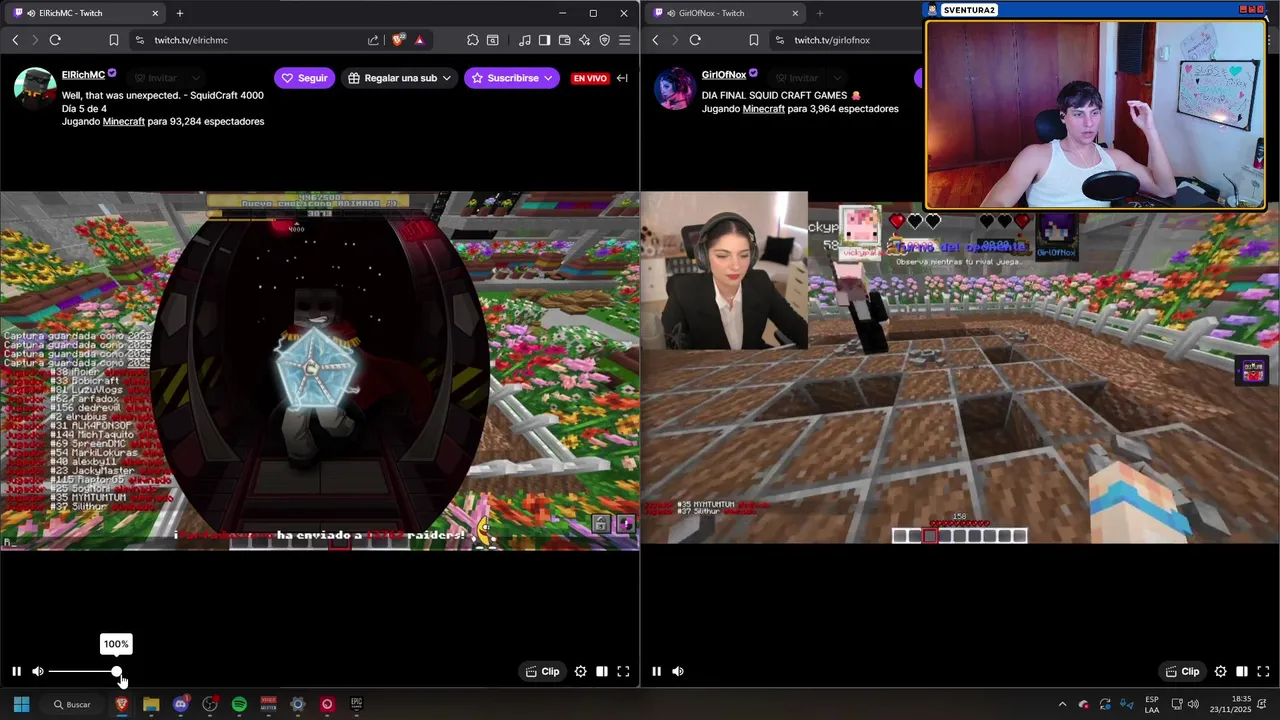Open the Minecraft category link under ElRichMC
The width and height of the screenshot is (1280, 720).
click(x=124, y=121)
